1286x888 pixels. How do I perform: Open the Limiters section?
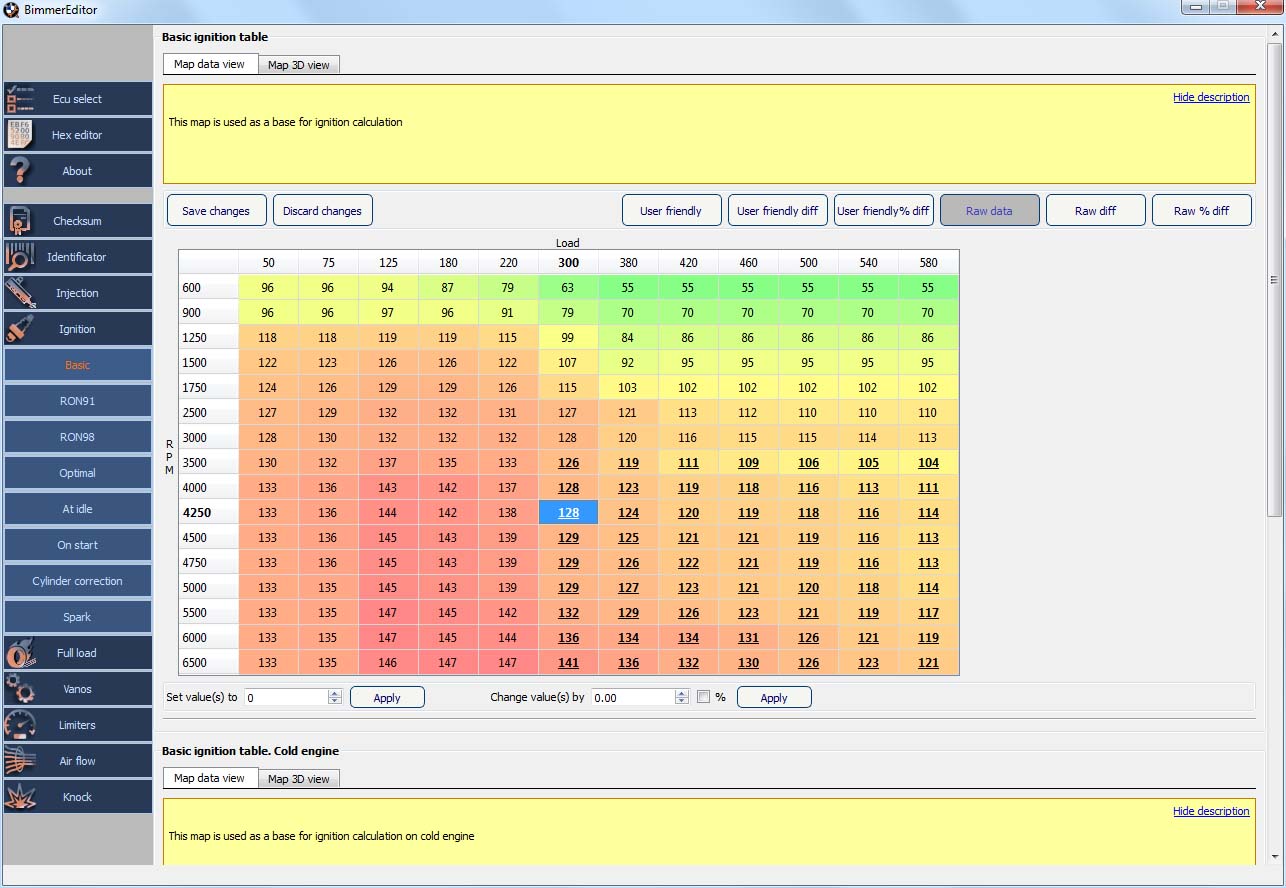[x=78, y=725]
